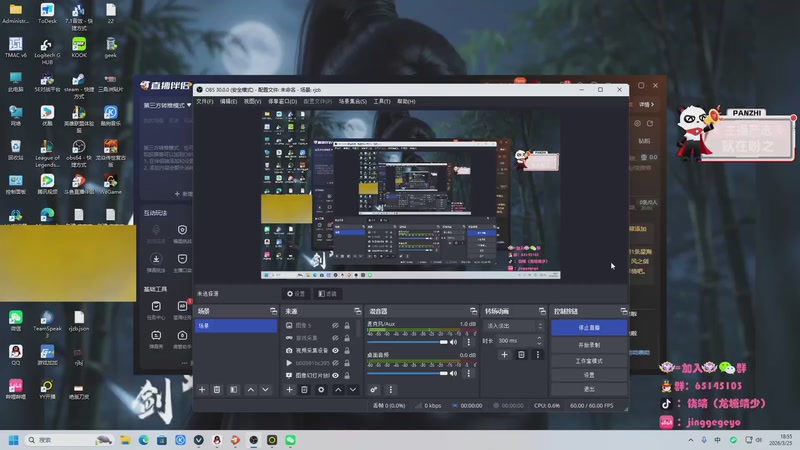
Task: Toggle visibility of 图像 5 source
Action: (335, 326)
